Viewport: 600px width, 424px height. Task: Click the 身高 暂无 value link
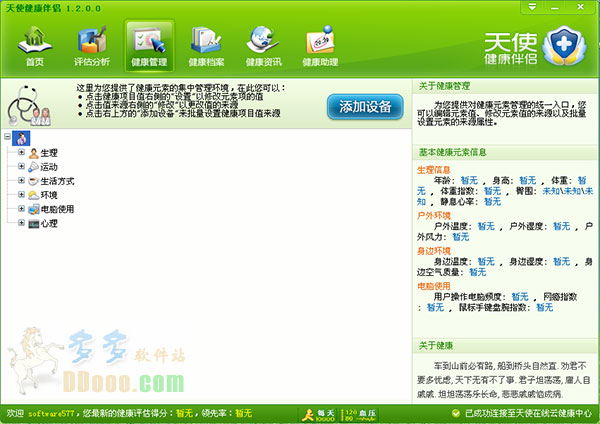tap(528, 180)
